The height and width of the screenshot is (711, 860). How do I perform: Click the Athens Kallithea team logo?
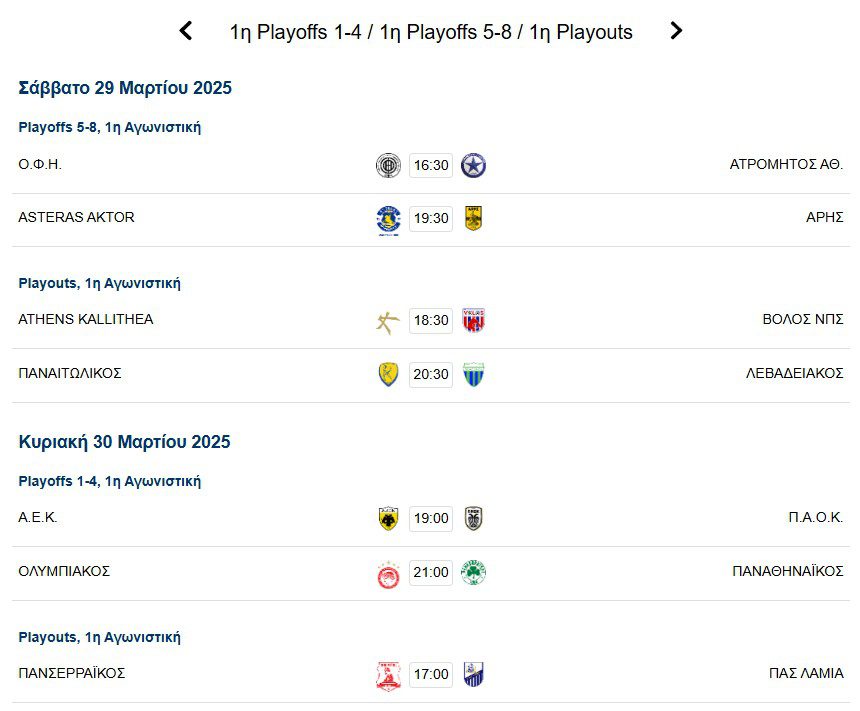388,320
